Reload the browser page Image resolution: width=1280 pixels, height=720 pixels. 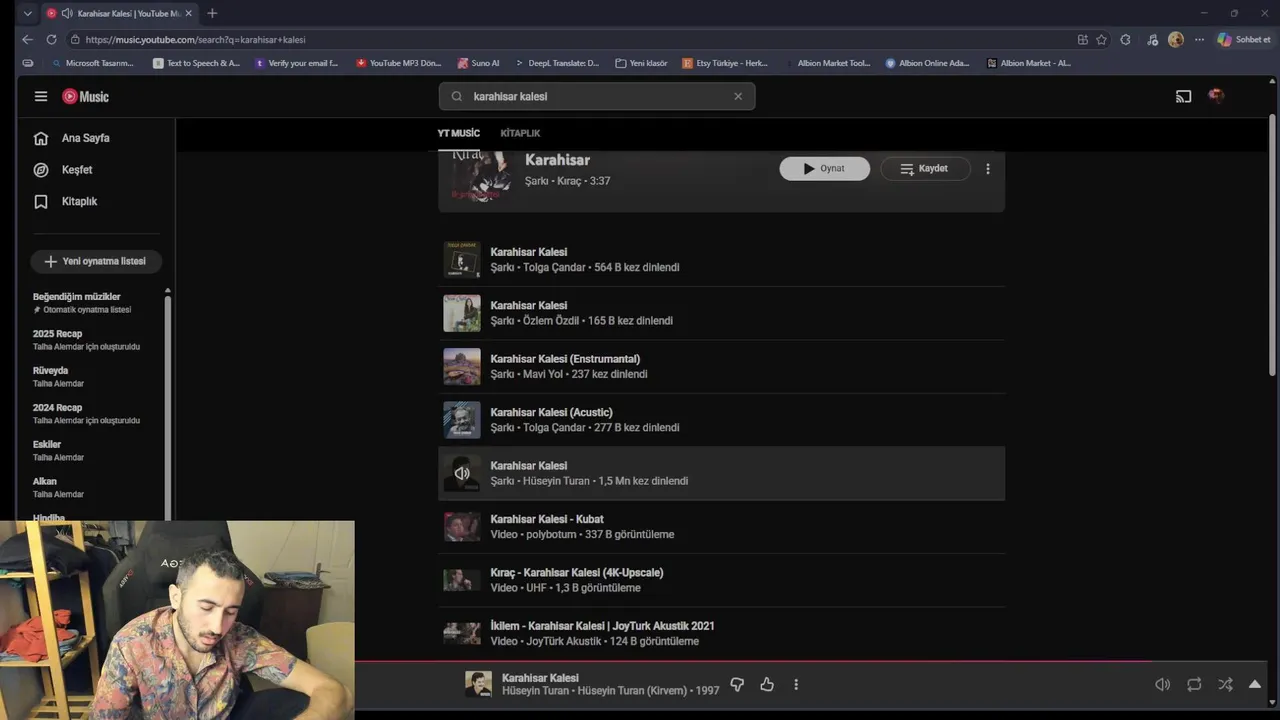(51, 39)
